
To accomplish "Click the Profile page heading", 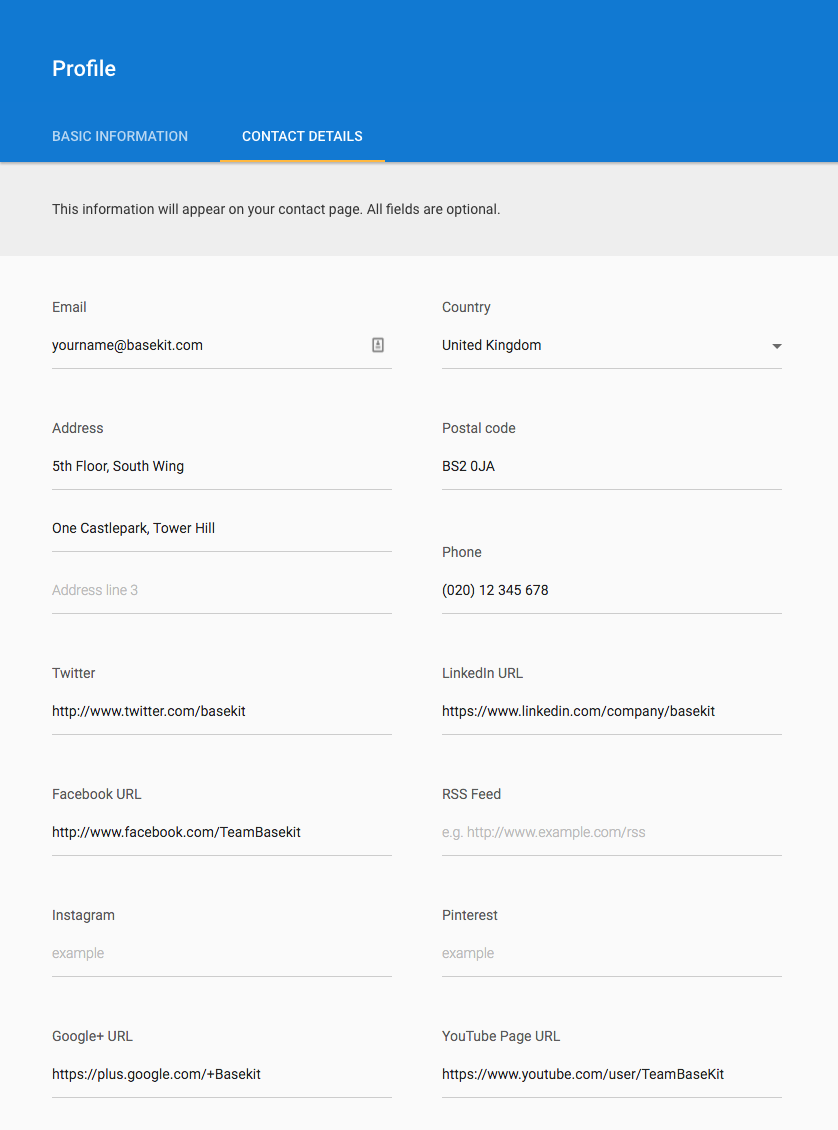I will tap(84, 68).
